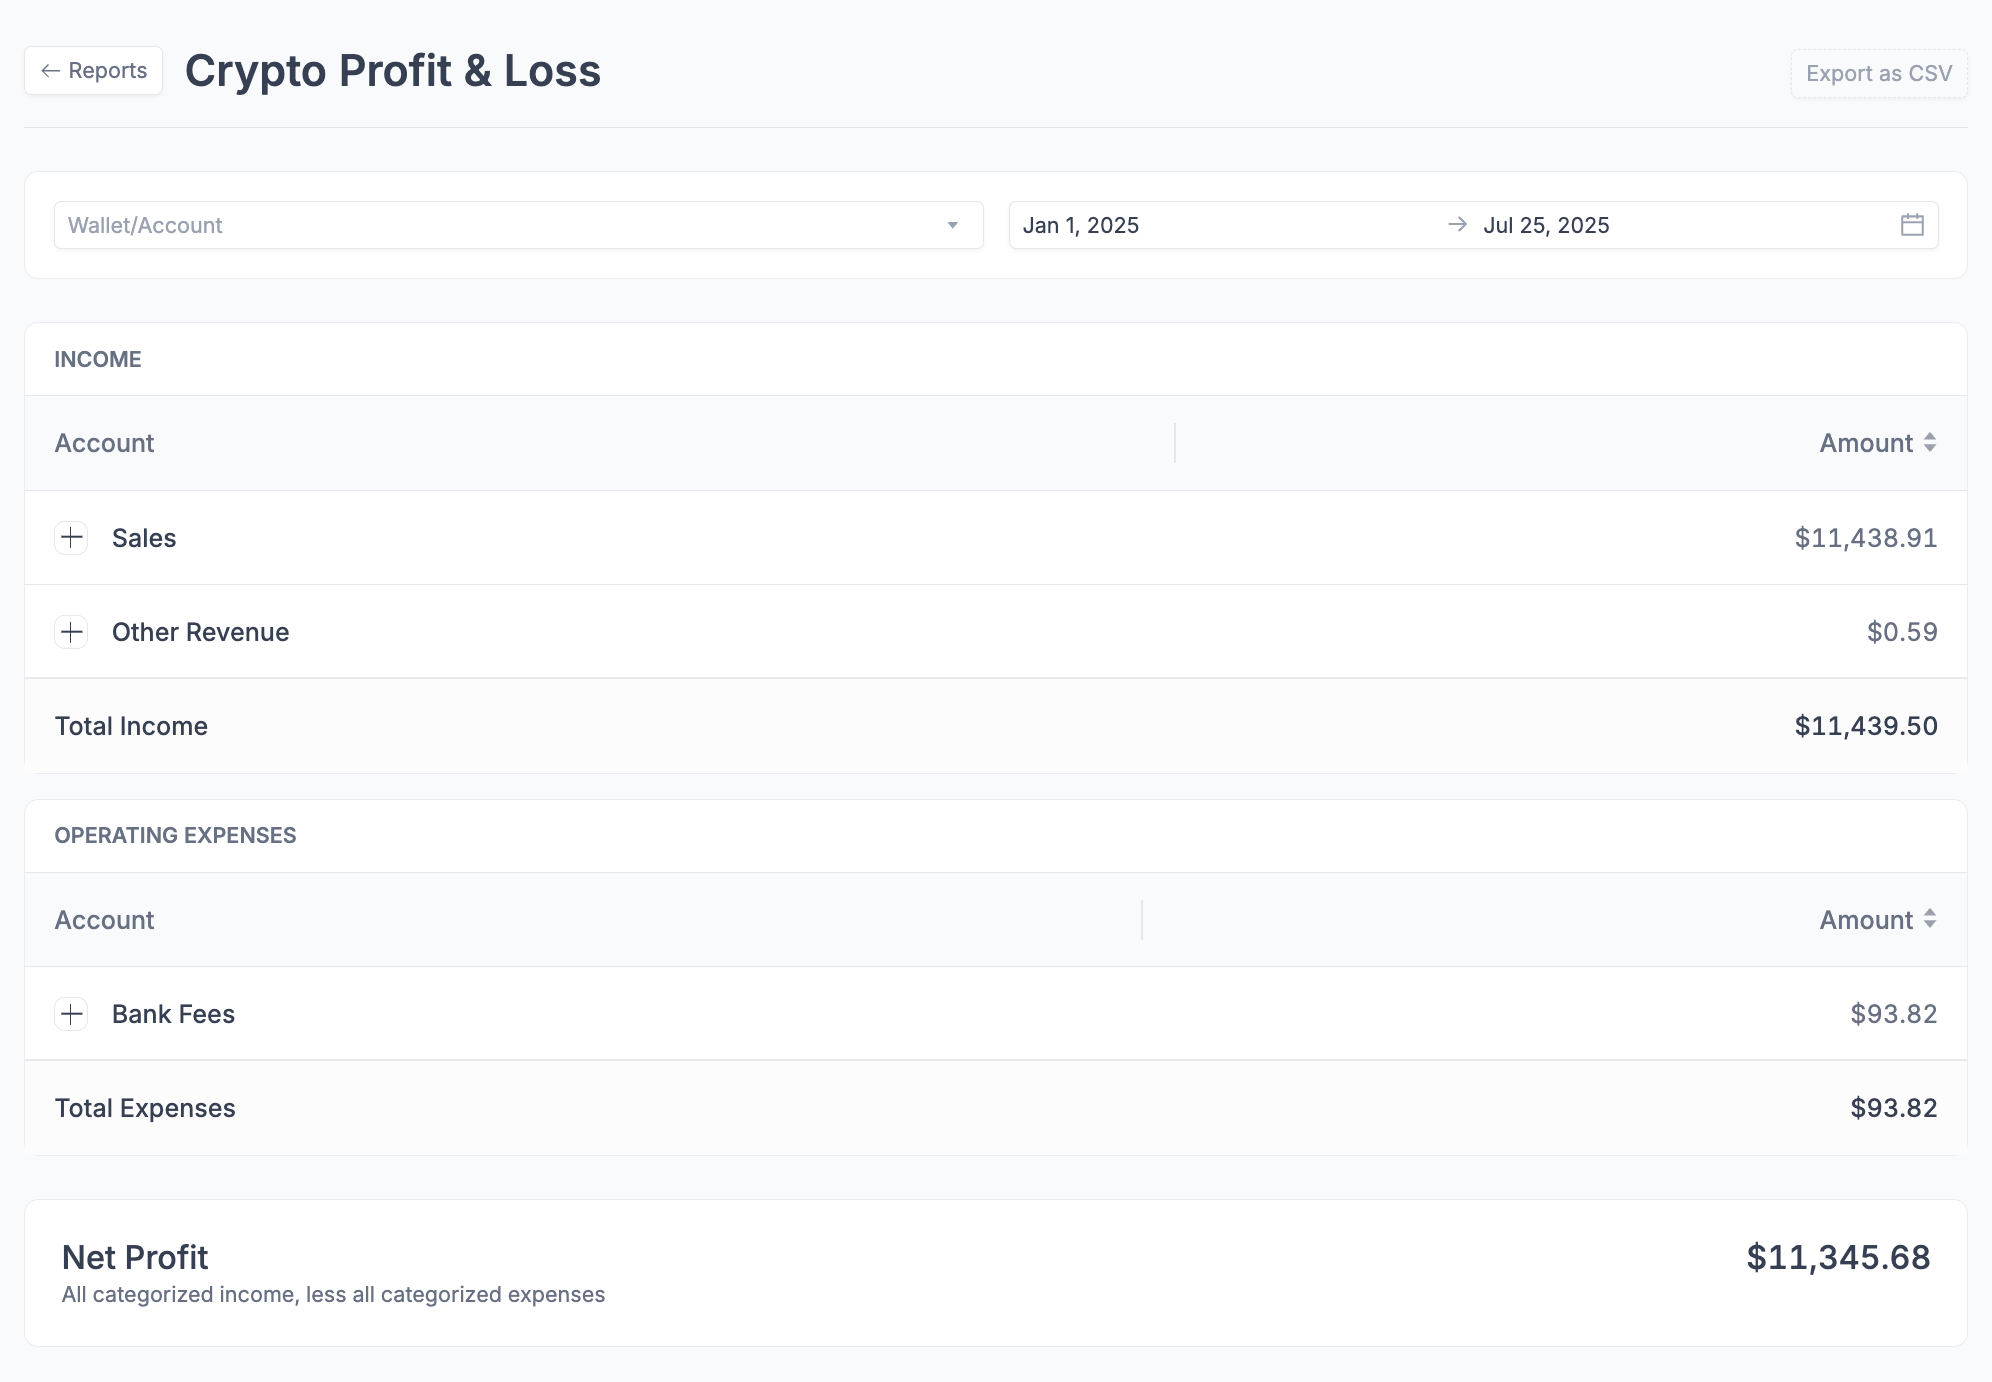Click the Bank Fees amount $93.82
Screen dimensions: 1992x1382
1893,1014
